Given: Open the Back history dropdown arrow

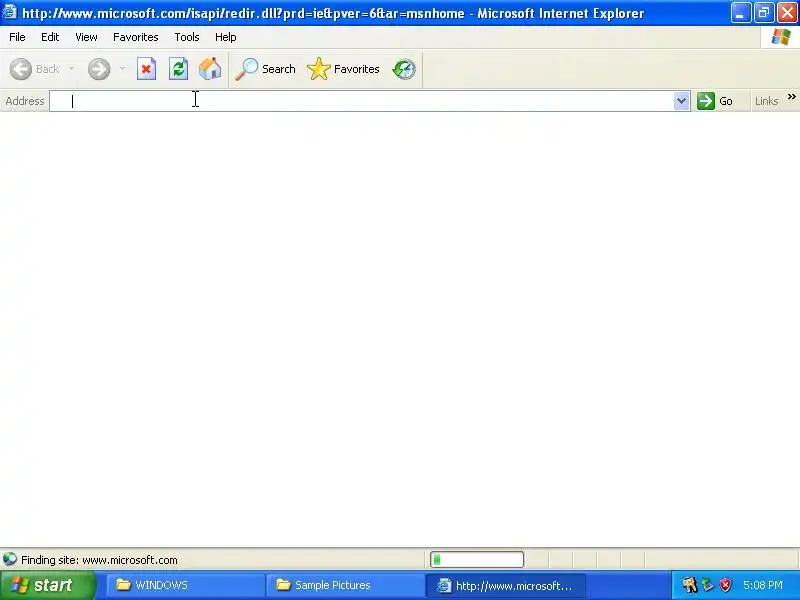Looking at the screenshot, I should (x=71, y=69).
